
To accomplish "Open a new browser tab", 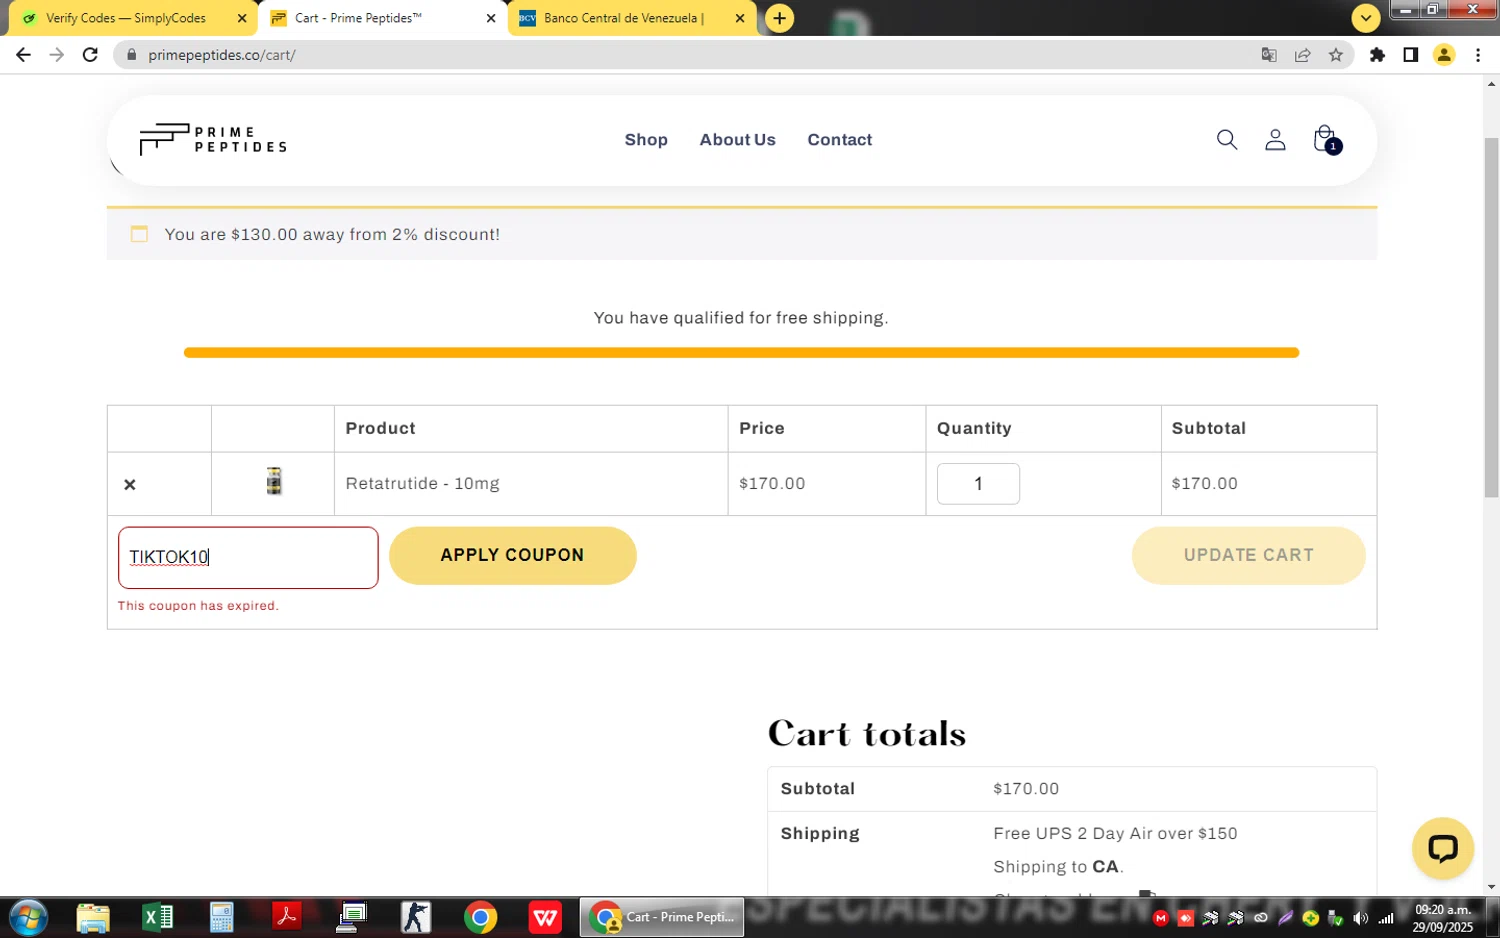I will (780, 18).
